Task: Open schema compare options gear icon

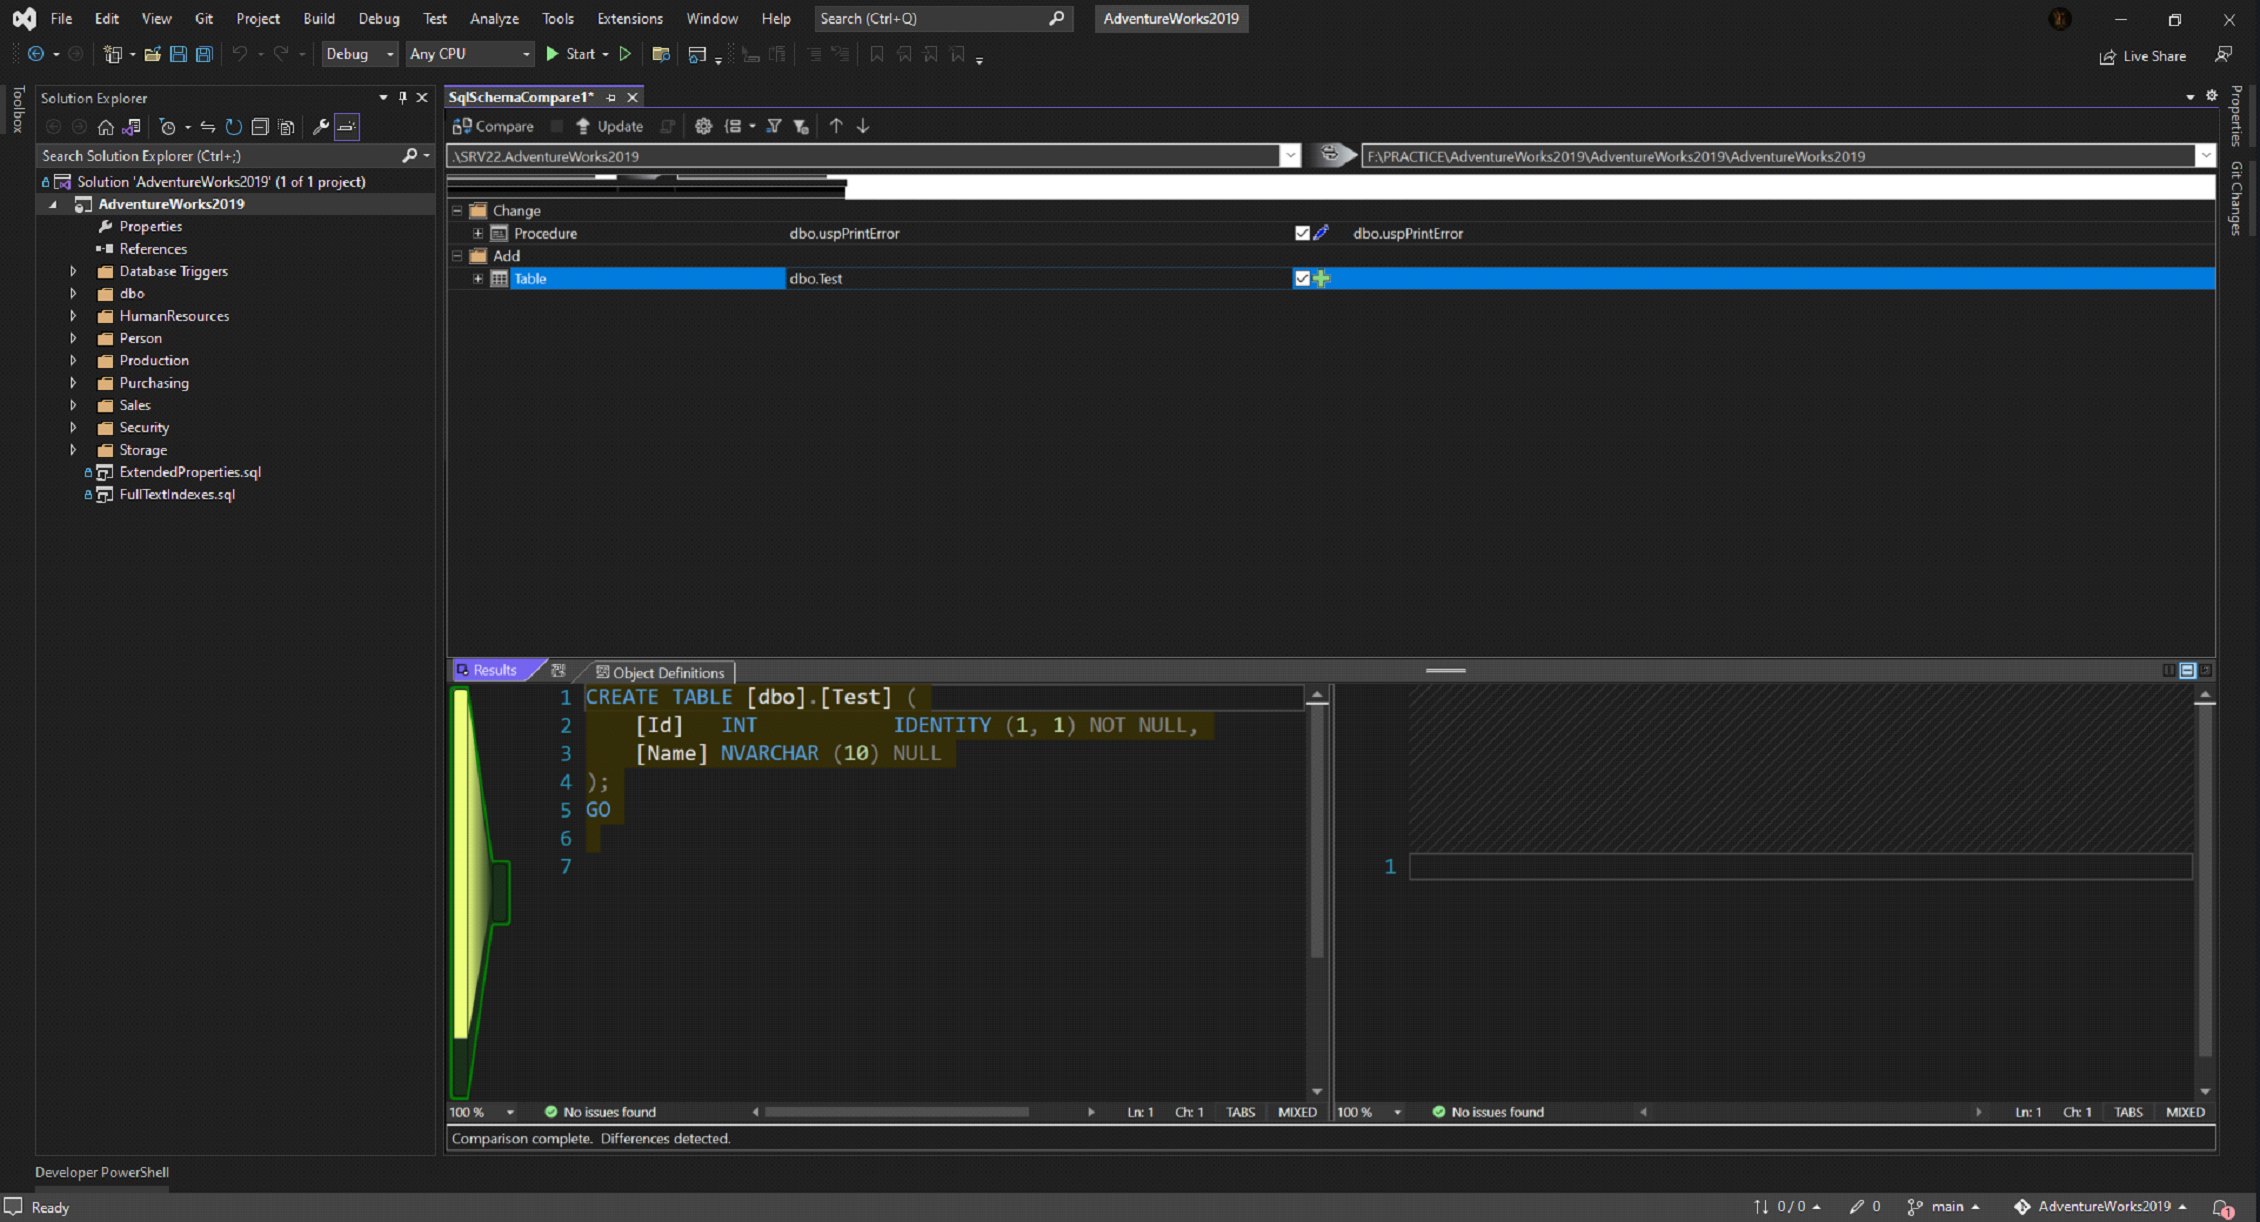Action: point(703,127)
